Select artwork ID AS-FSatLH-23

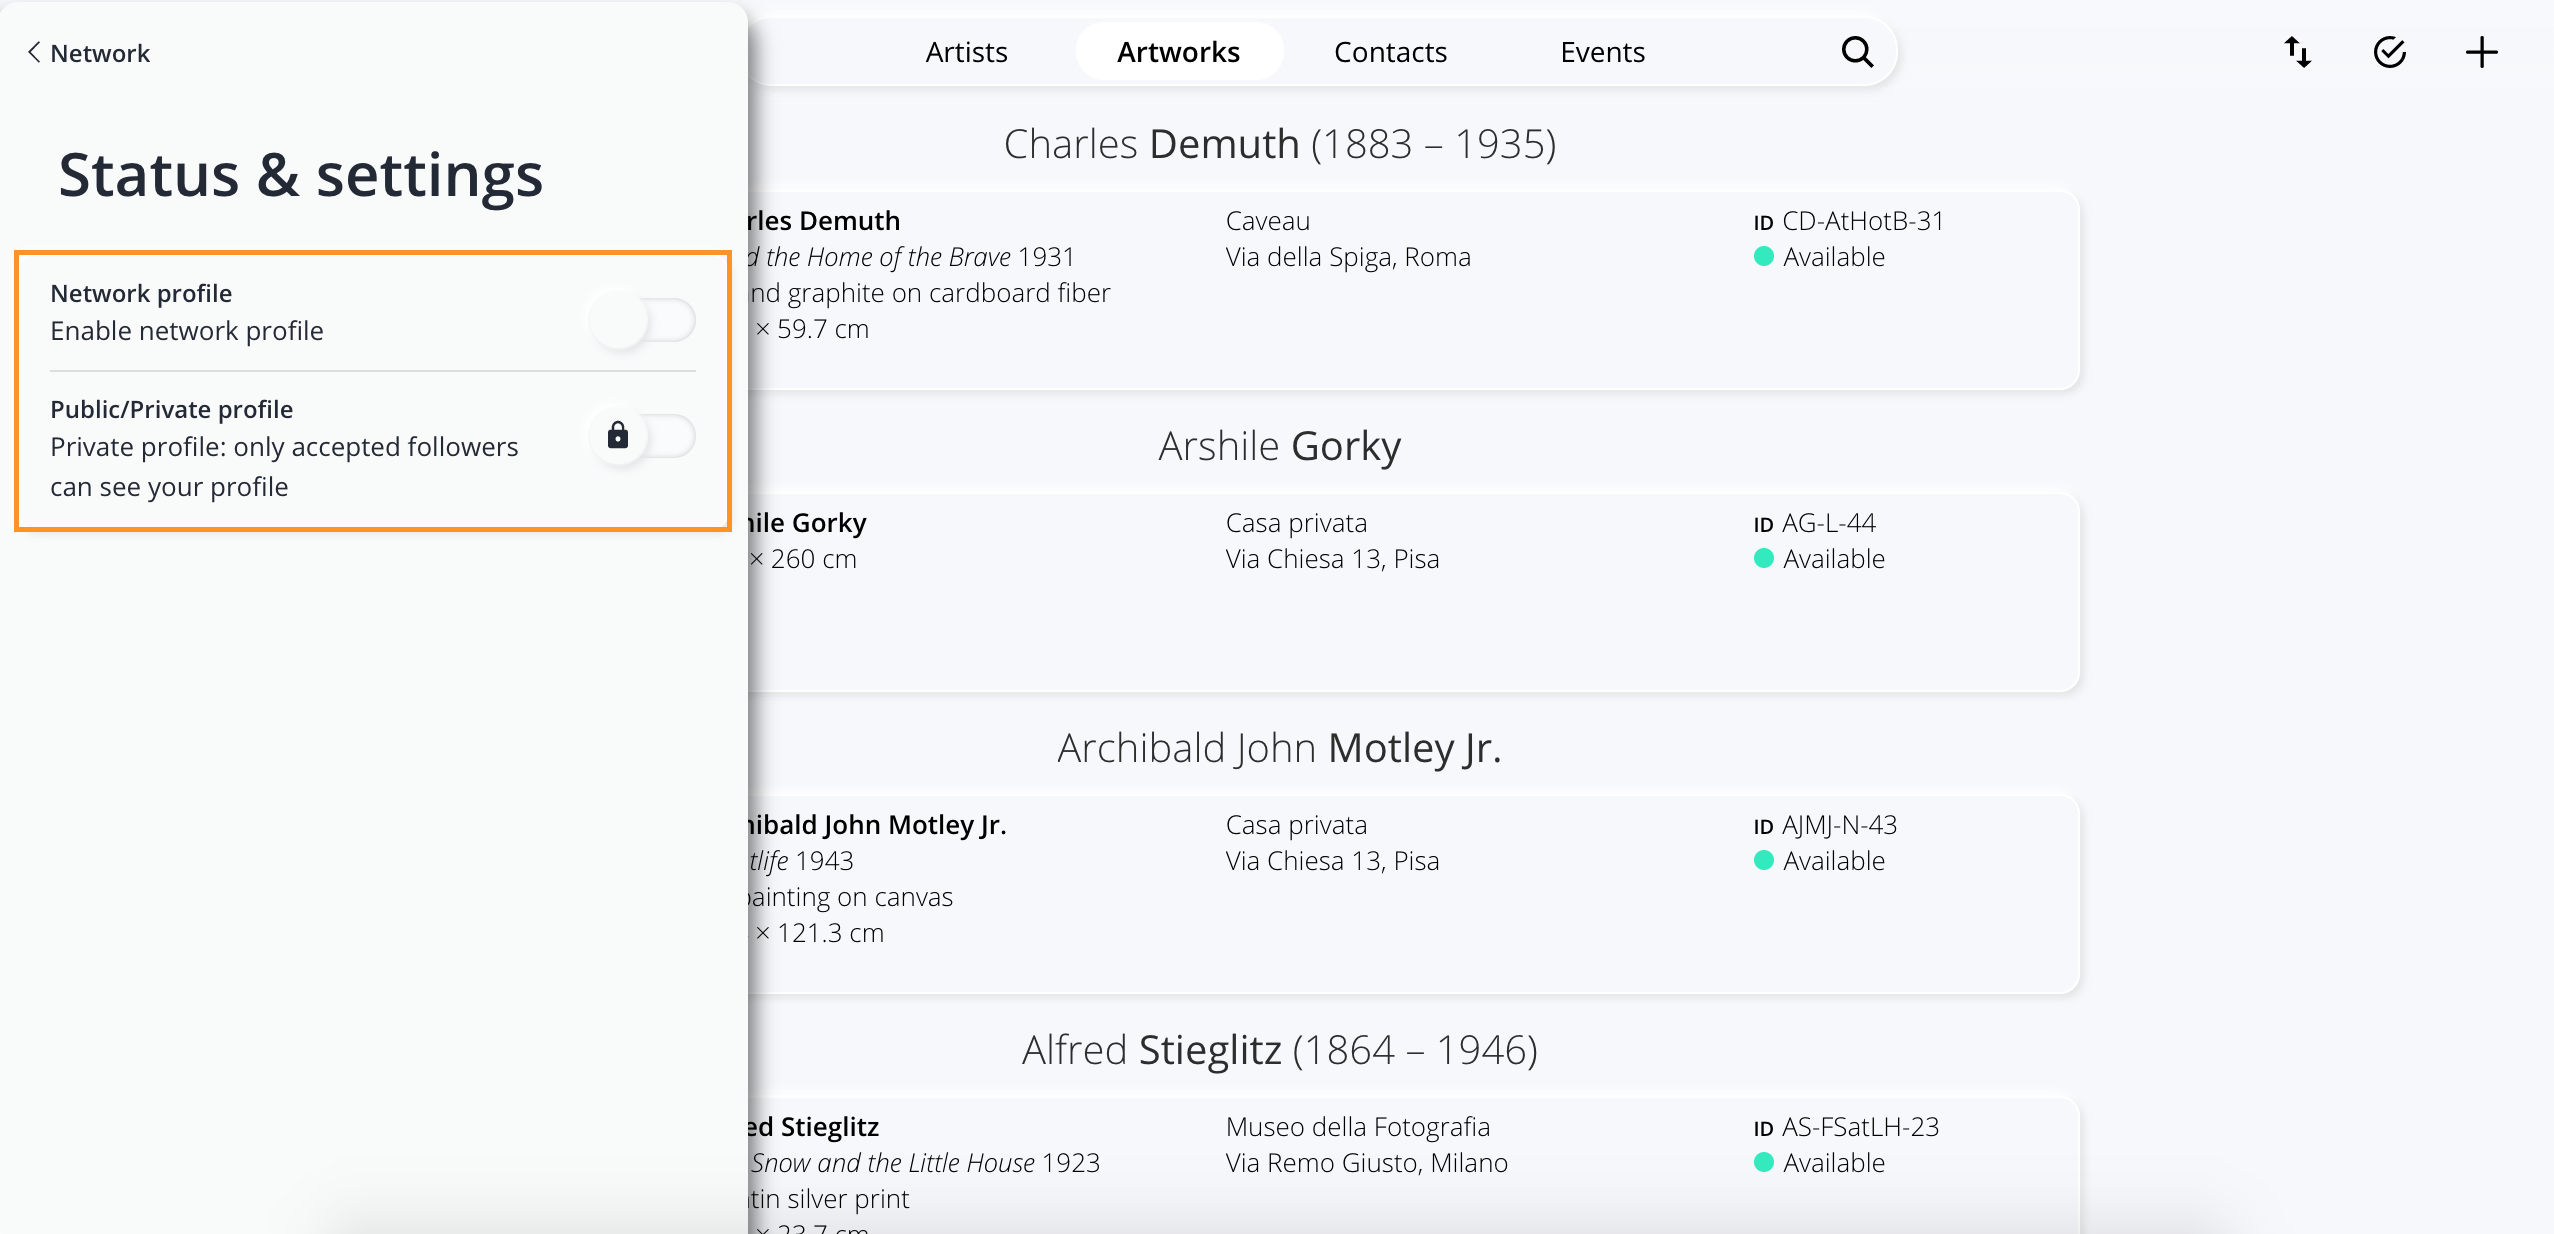1846,1127
